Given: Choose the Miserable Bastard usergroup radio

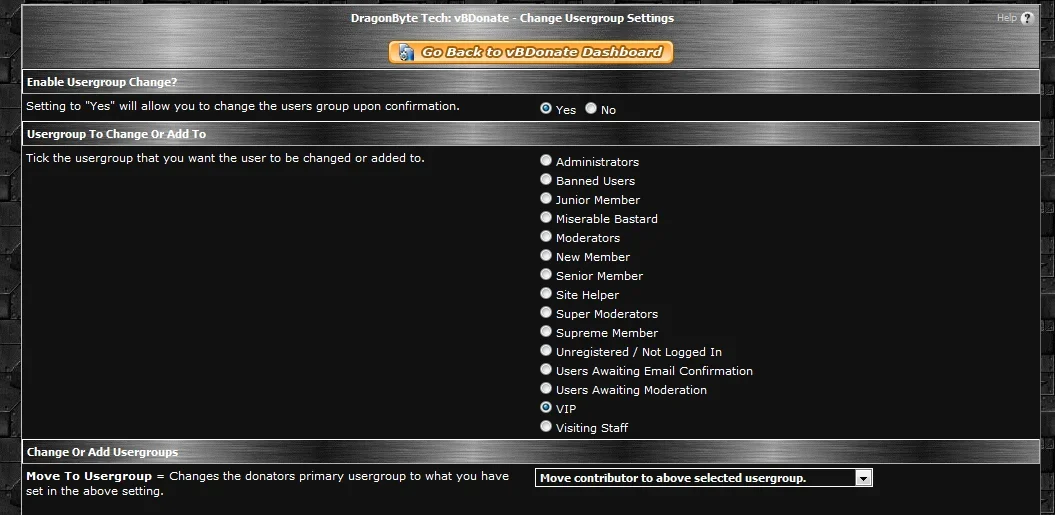Looking at the screenshot, I should 546,217.
